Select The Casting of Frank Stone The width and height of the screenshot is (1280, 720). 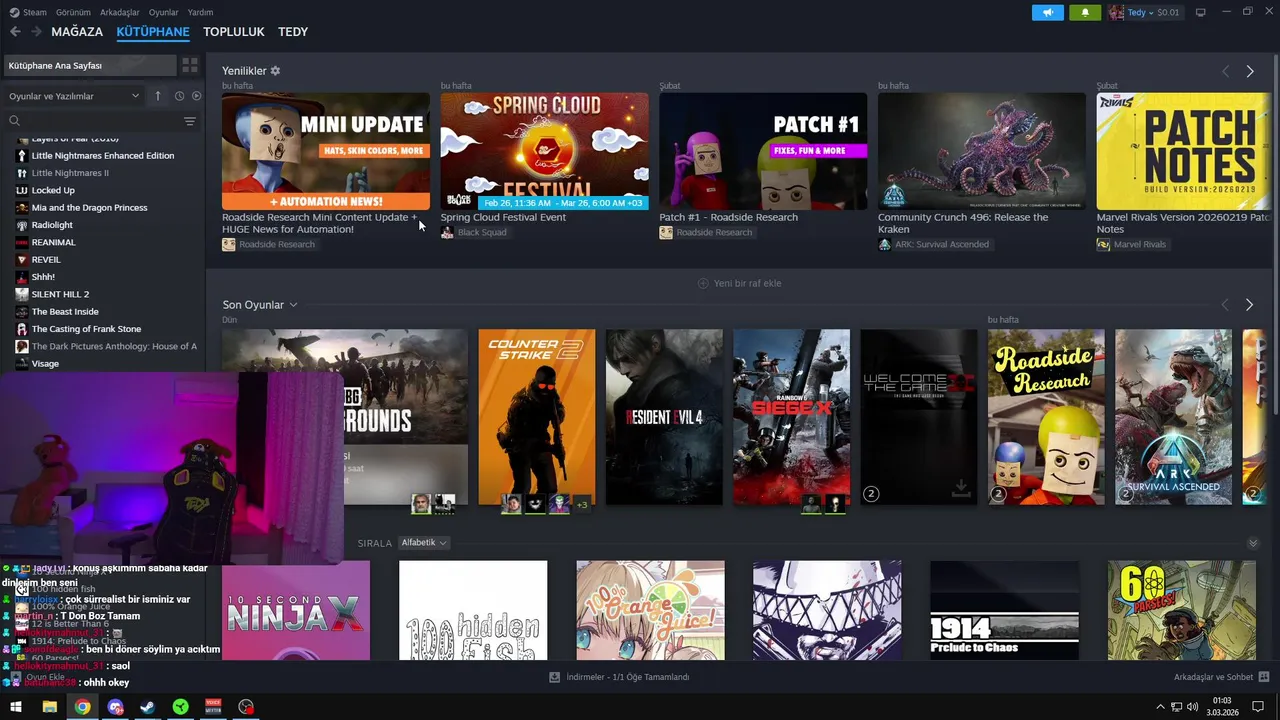86,329
